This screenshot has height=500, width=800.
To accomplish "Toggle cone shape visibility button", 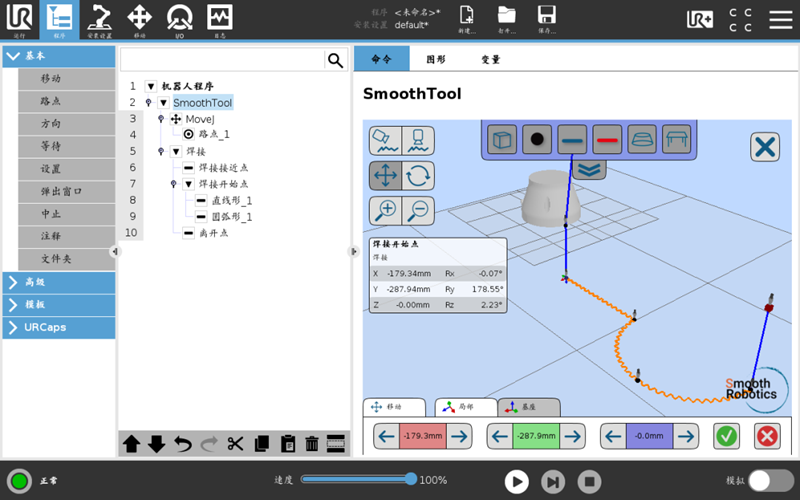I will point(642,139).
